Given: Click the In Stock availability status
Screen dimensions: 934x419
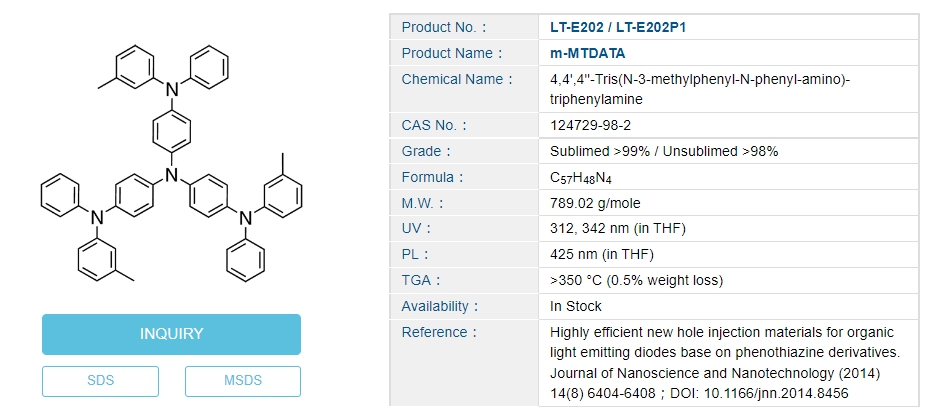Looking at the screenshot, I should click(576, 306).
